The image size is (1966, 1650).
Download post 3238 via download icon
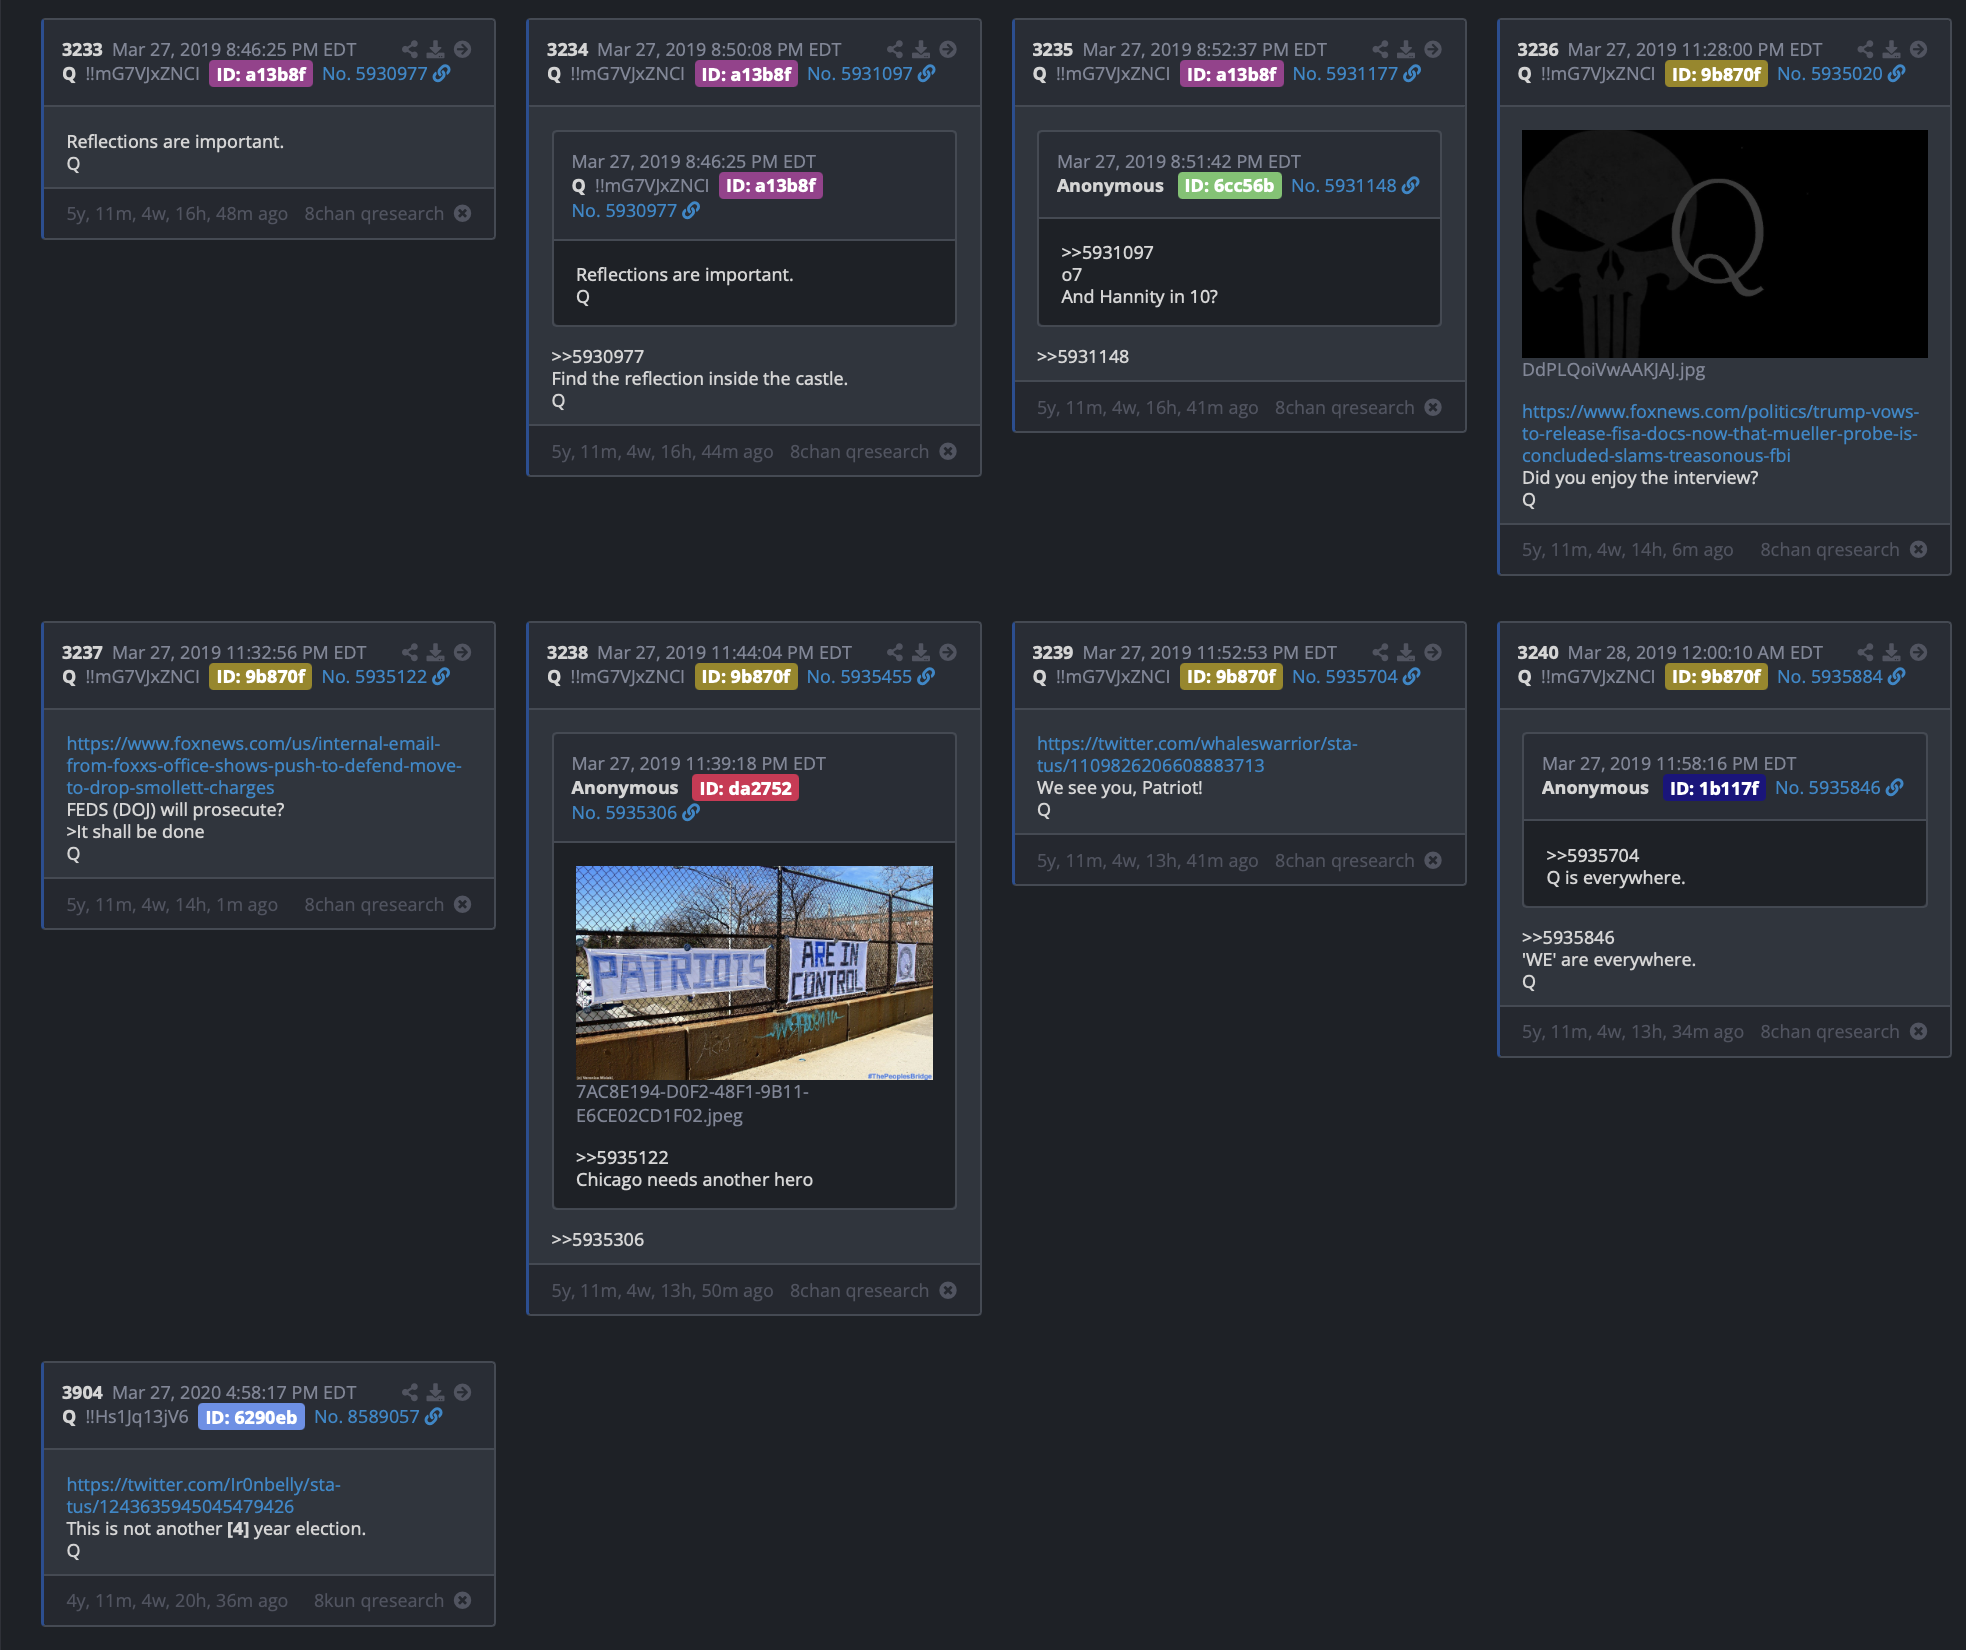920,652
